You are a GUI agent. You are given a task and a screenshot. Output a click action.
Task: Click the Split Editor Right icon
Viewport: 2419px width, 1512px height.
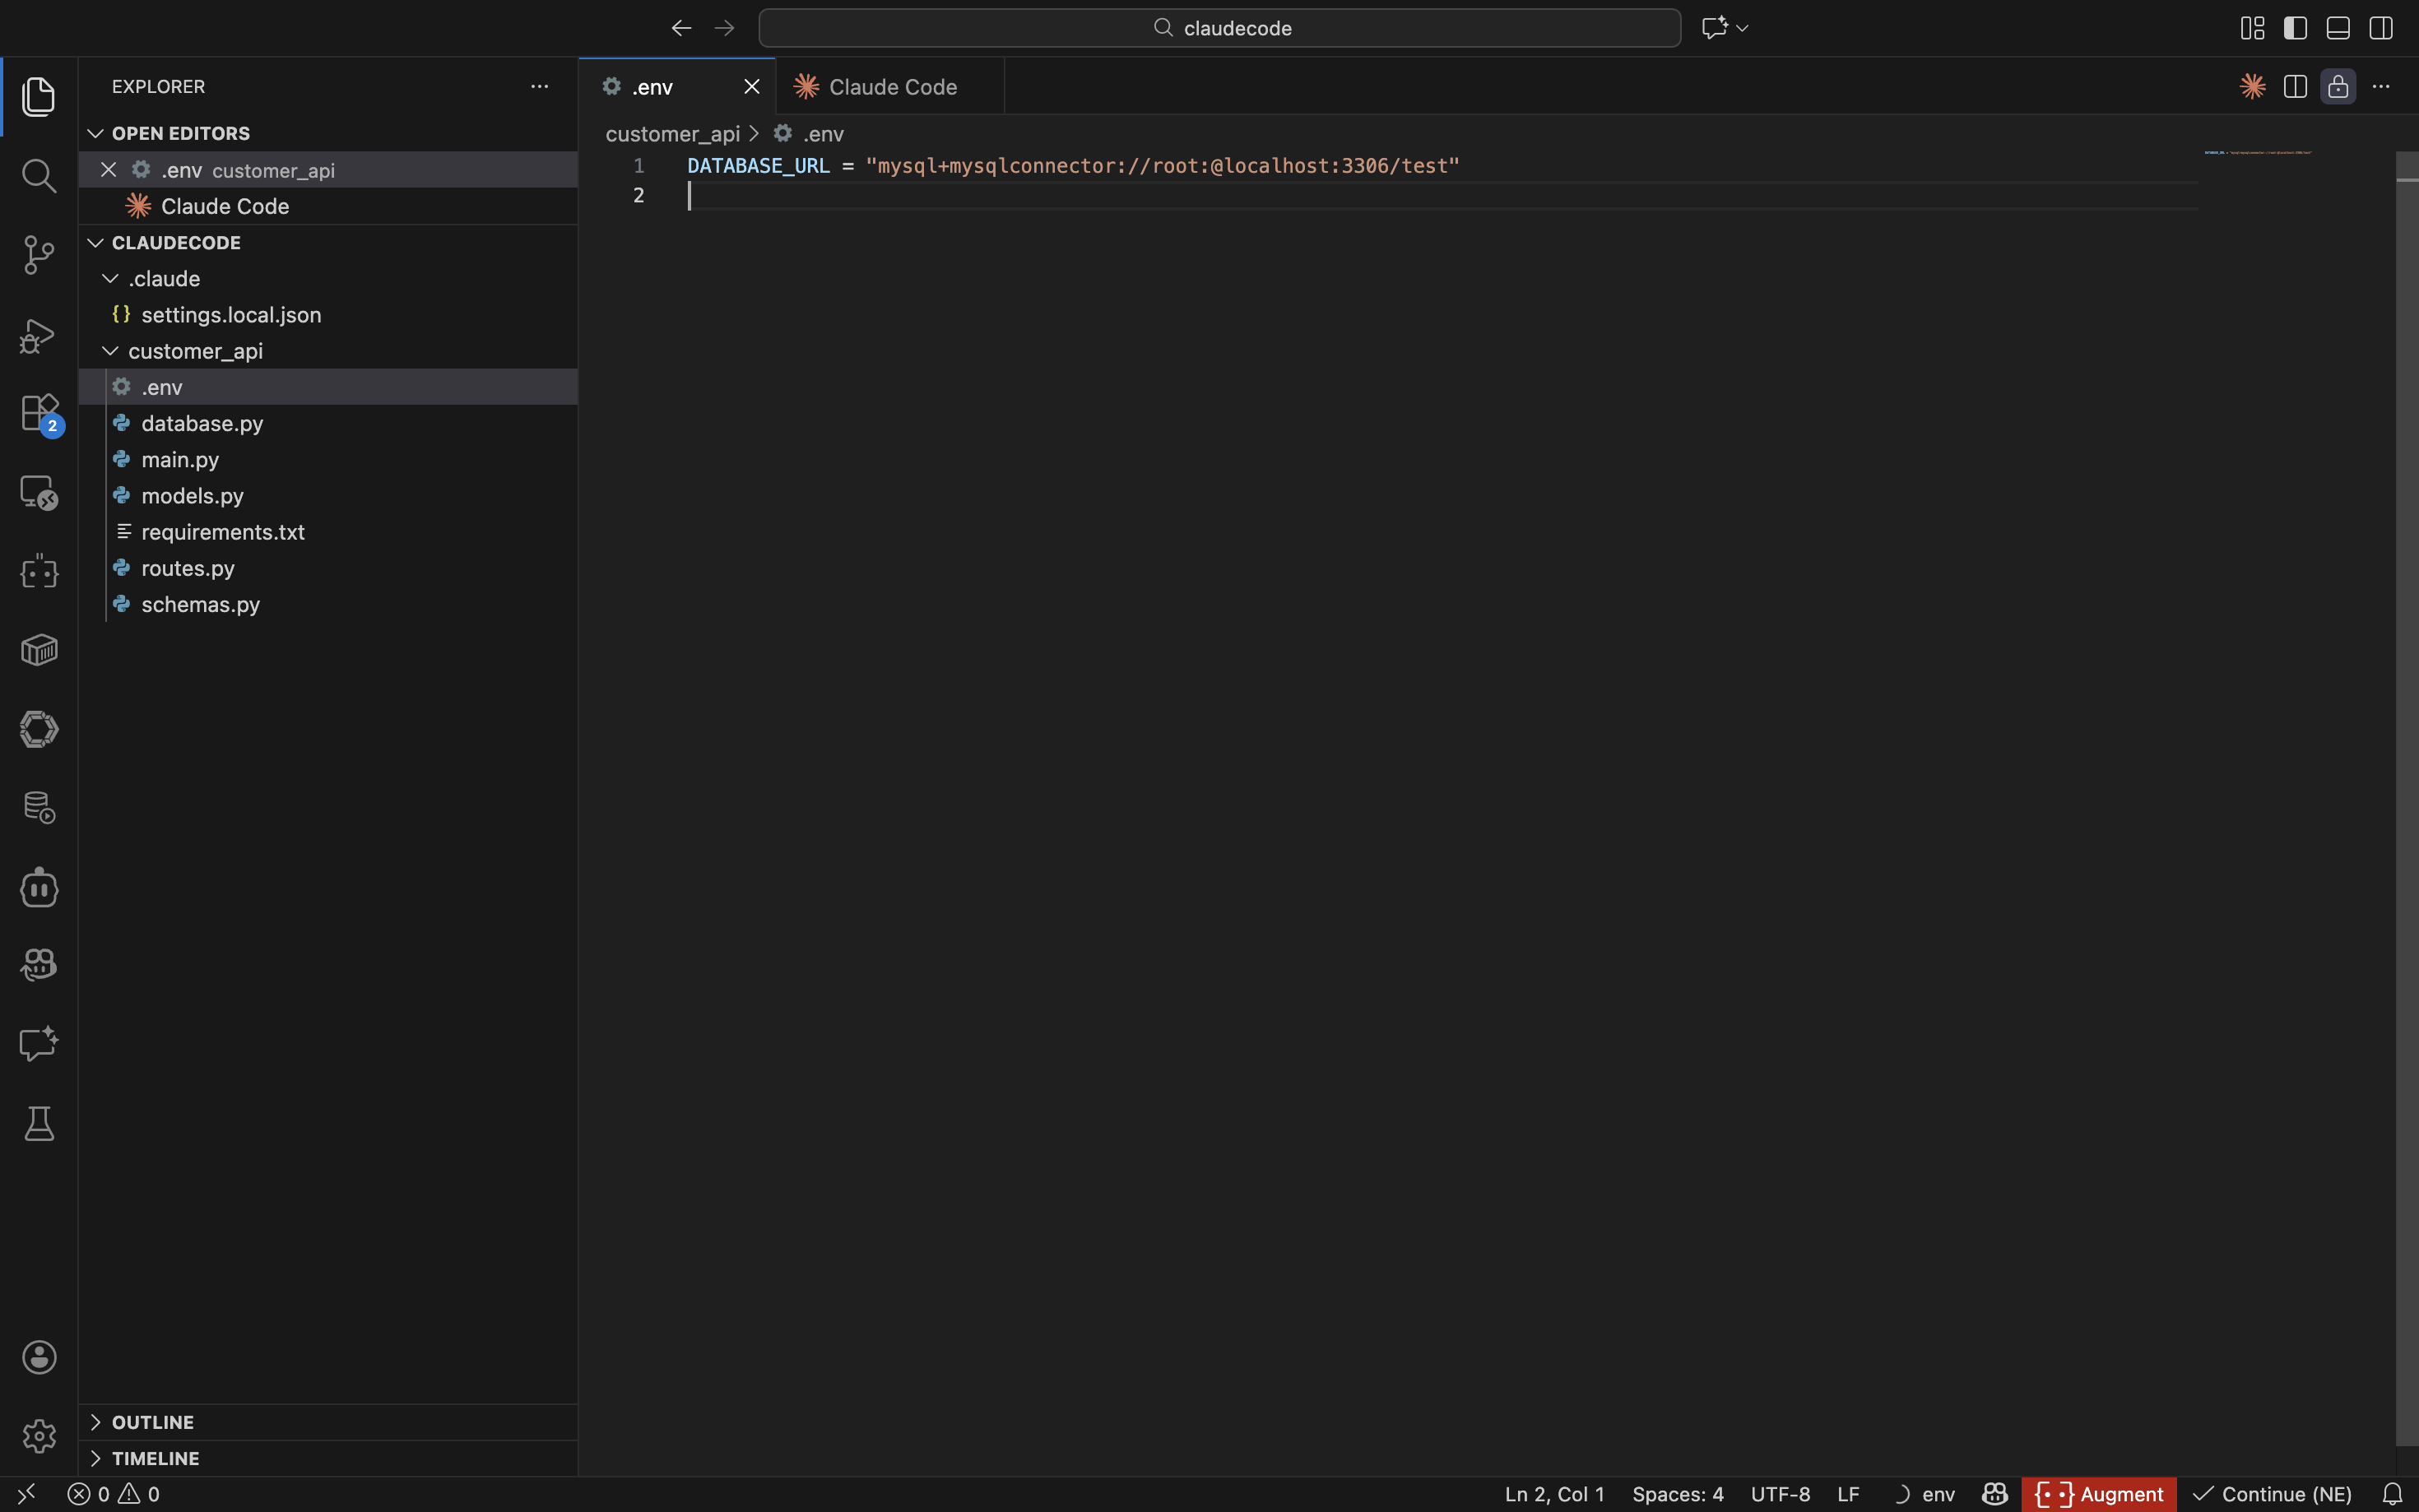coord(2295,87)
